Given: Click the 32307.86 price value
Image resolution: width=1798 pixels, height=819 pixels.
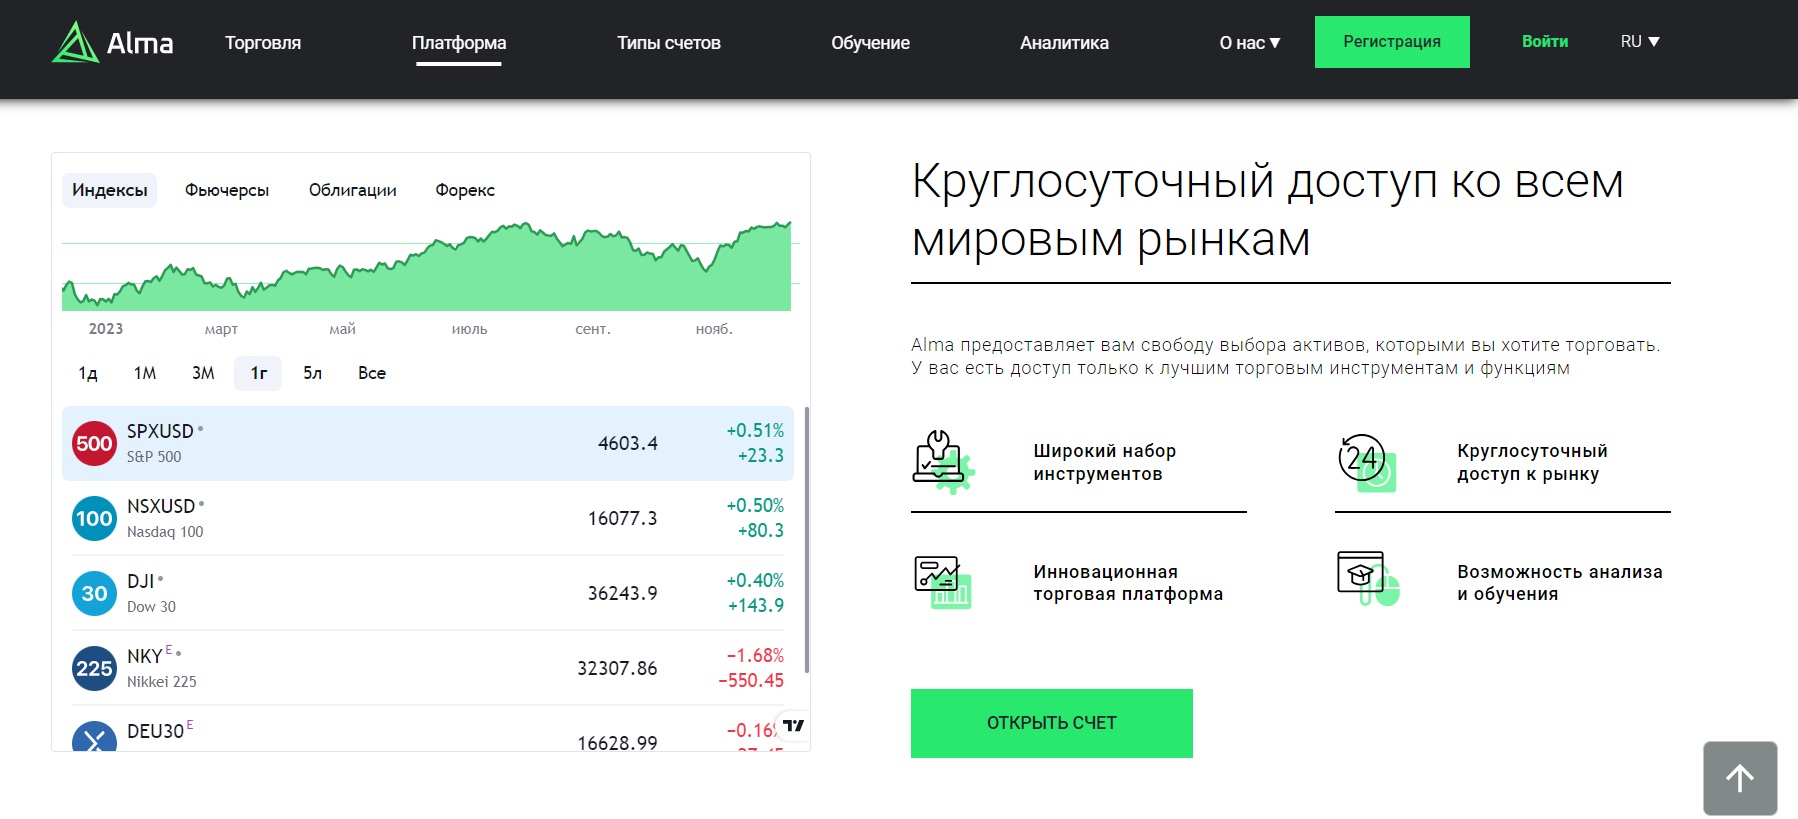Looking at the screenshot, I should pos(617,668).
